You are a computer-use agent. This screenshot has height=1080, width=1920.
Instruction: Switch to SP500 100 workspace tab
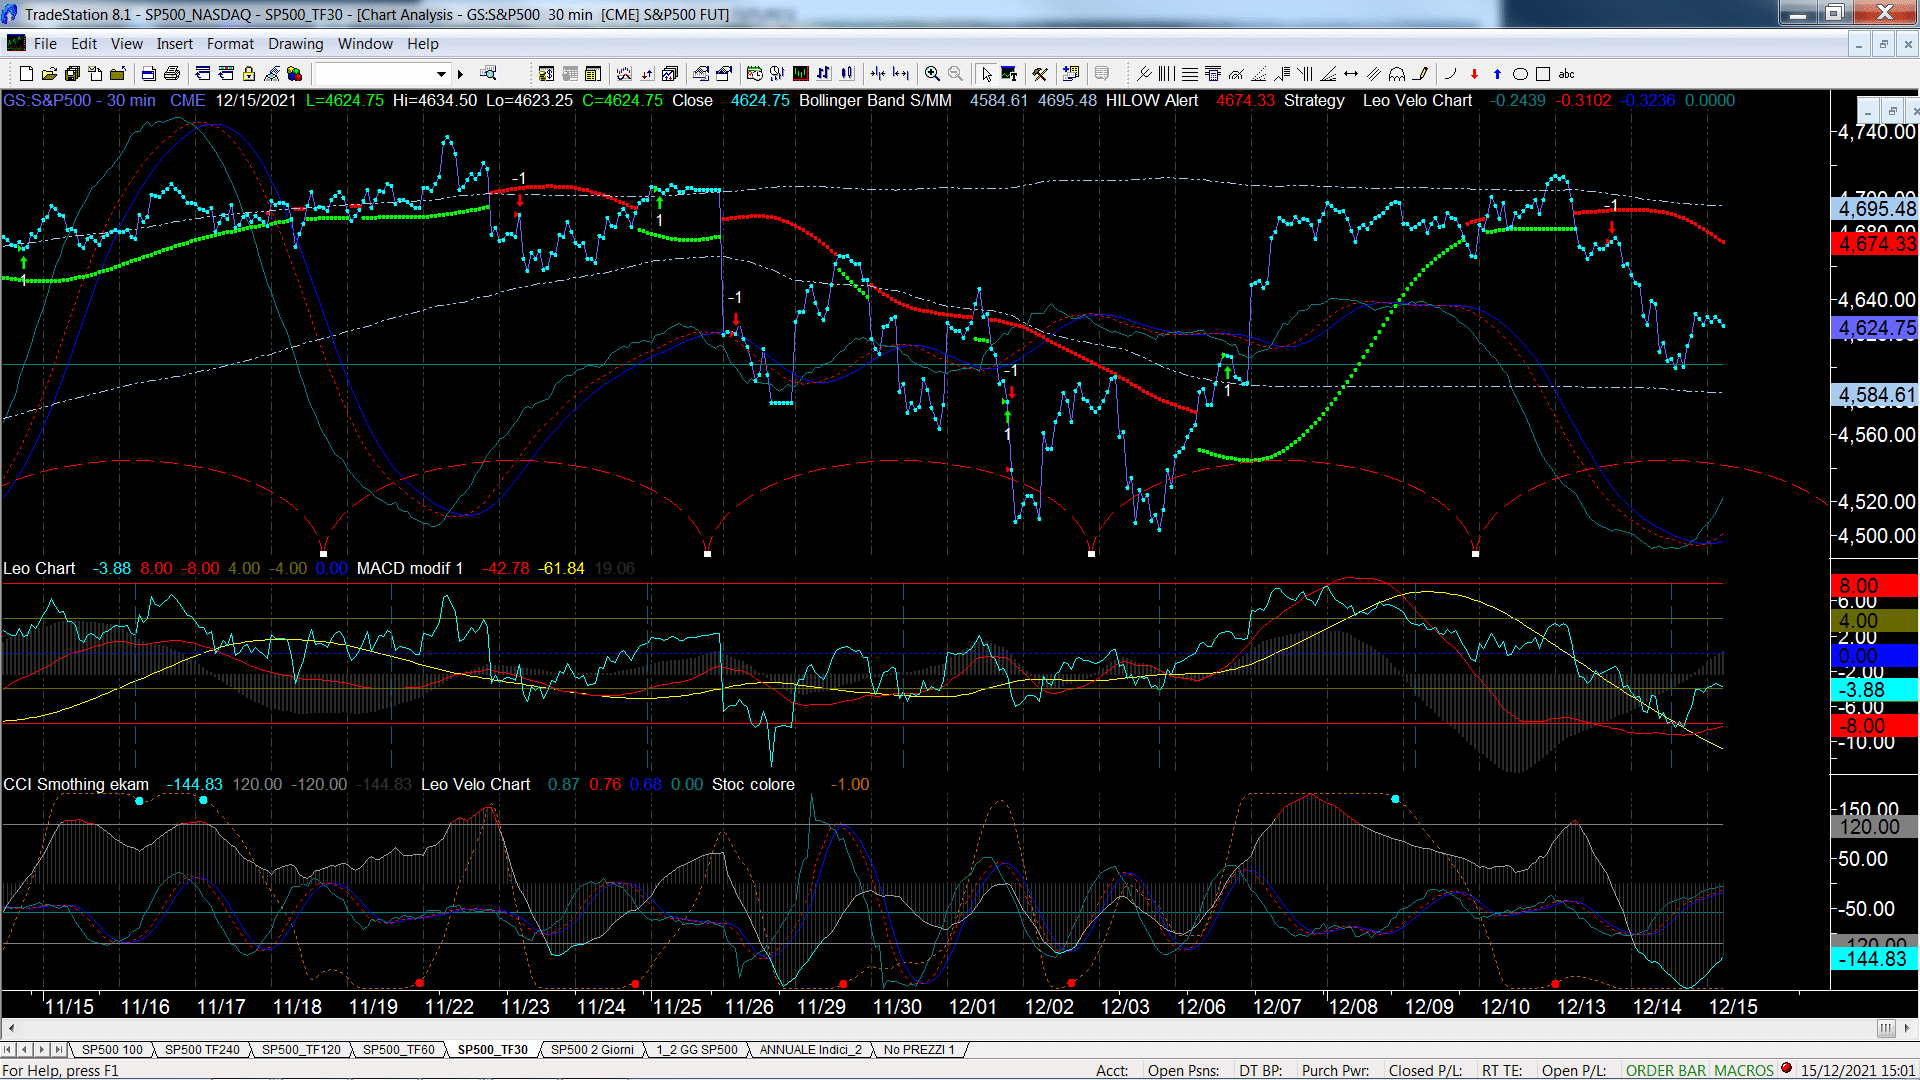(112, 1049)
